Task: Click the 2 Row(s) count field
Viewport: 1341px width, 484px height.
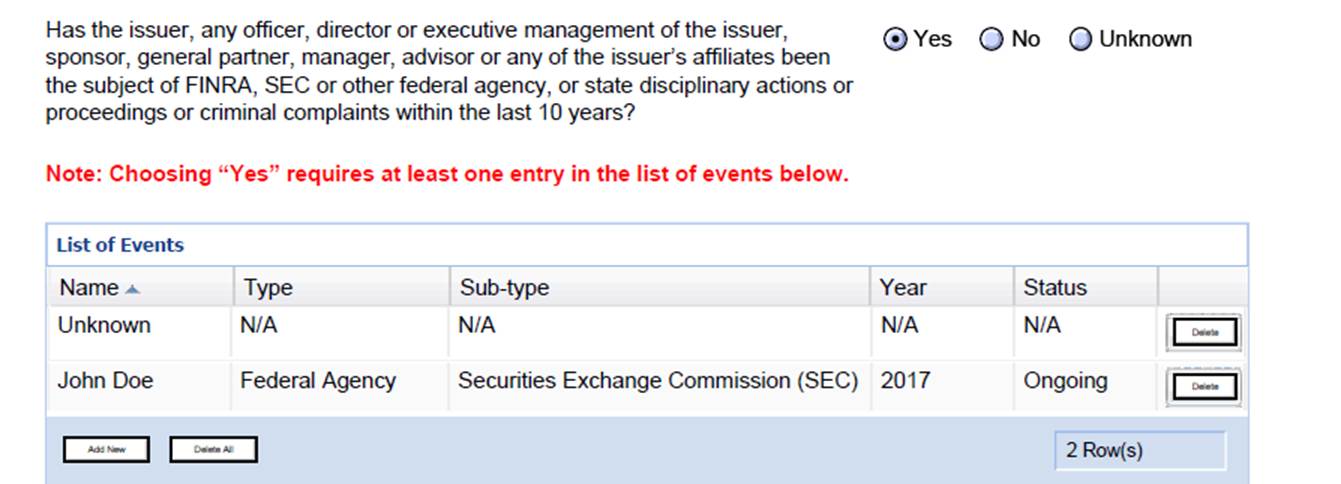Action: point(1140,450)
